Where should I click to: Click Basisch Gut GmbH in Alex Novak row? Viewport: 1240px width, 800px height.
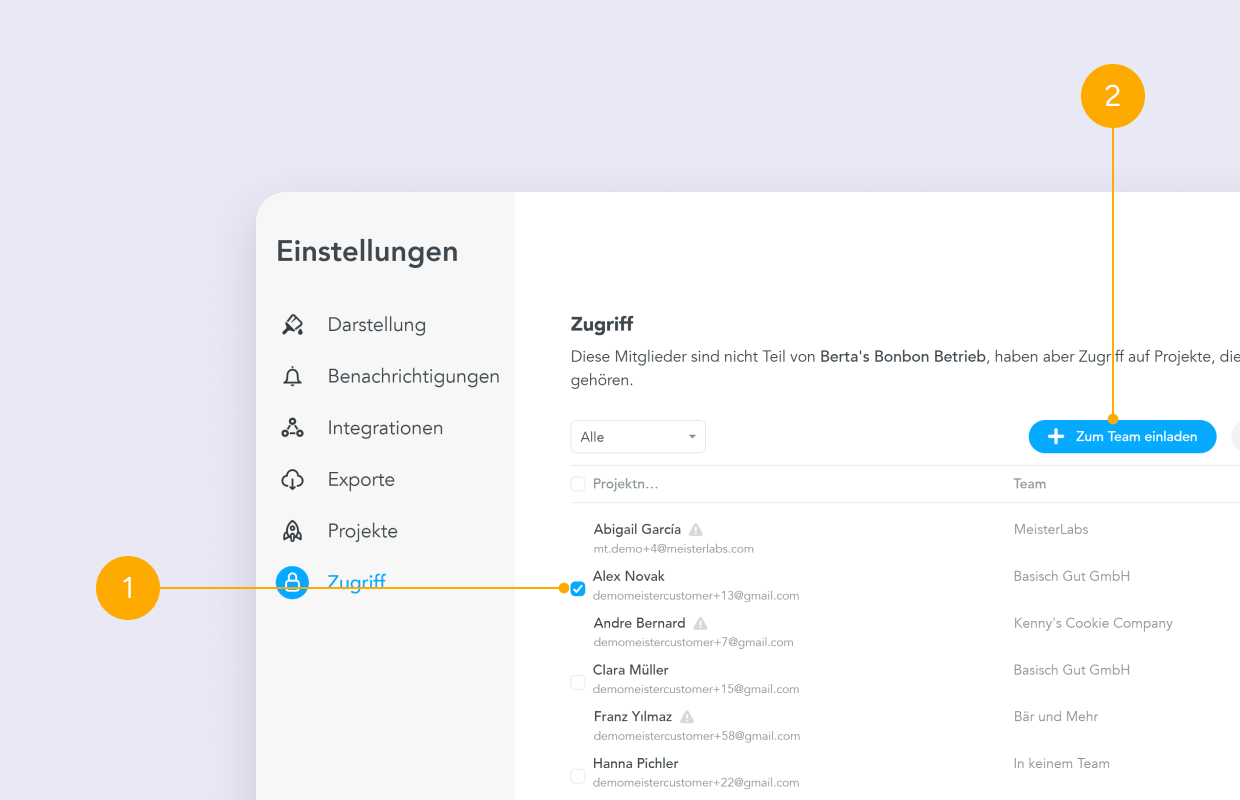coord(1072,576)
